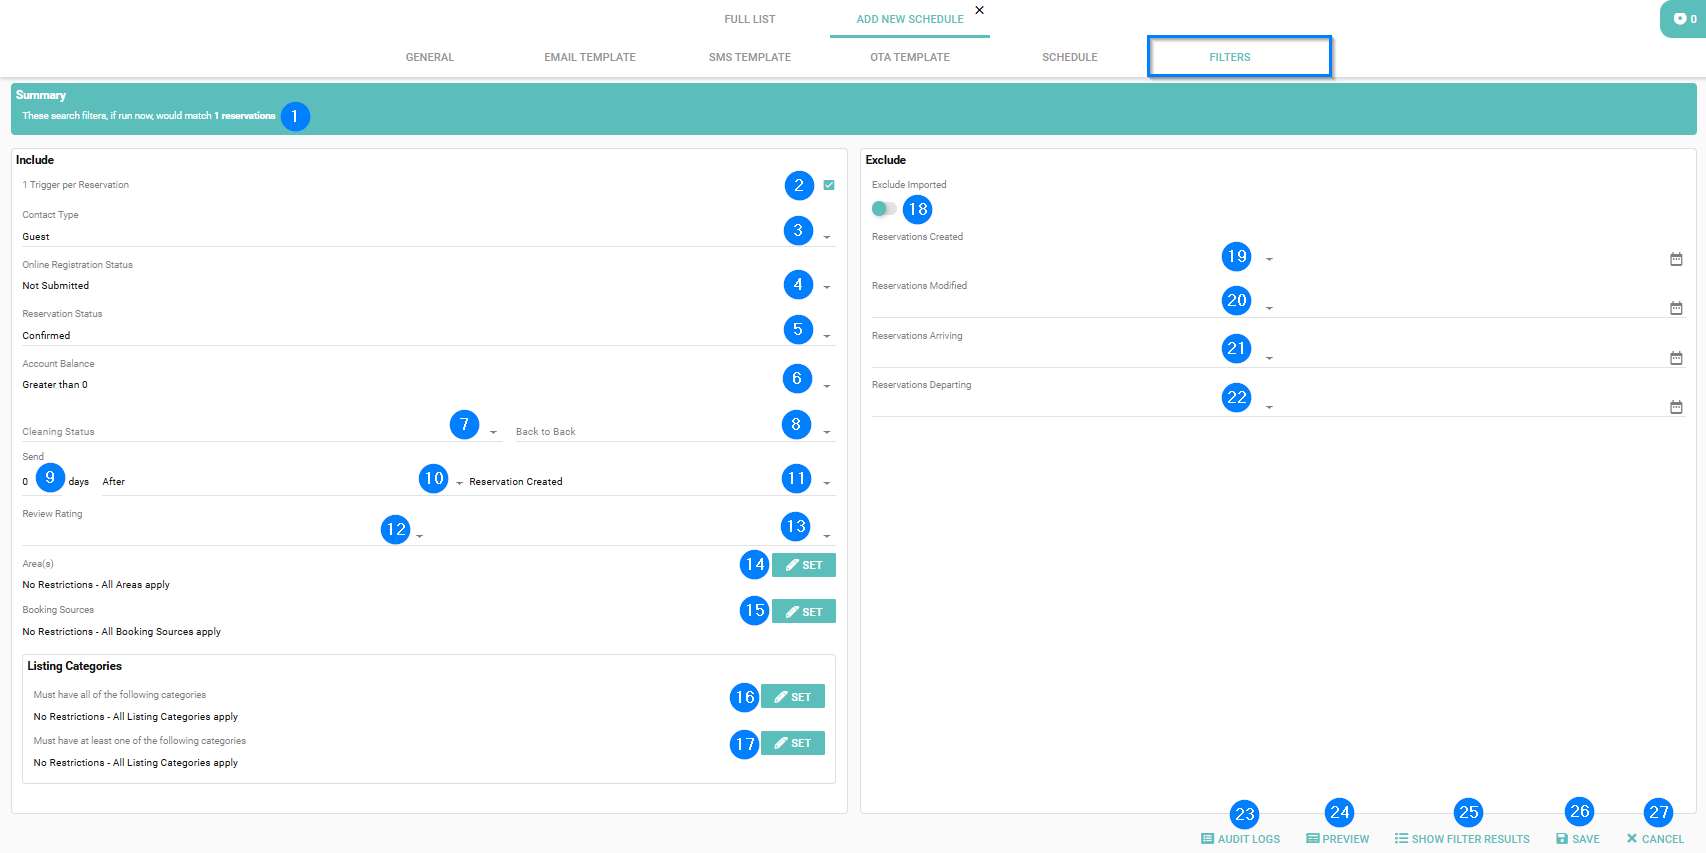Screen dimensions: 1706x853
Task: Go to the Schedule tab
Action: [1069, 57]
